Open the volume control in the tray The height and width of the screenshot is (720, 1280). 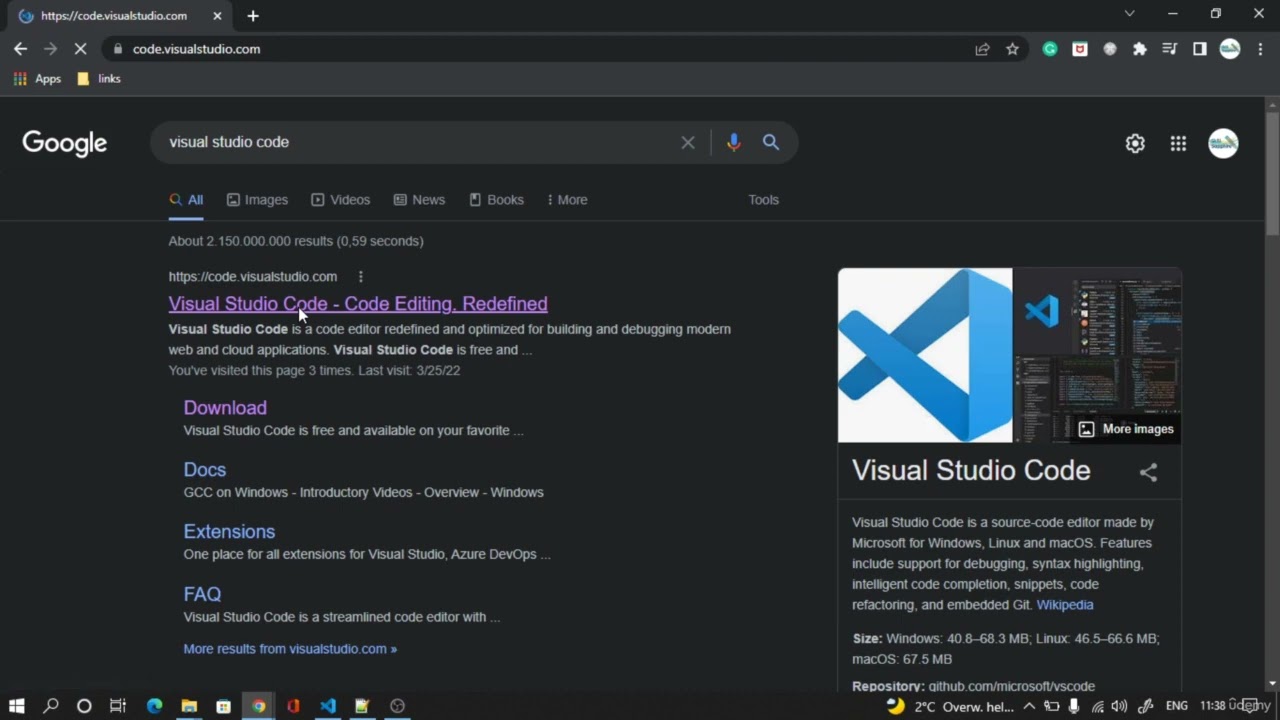1119,706
